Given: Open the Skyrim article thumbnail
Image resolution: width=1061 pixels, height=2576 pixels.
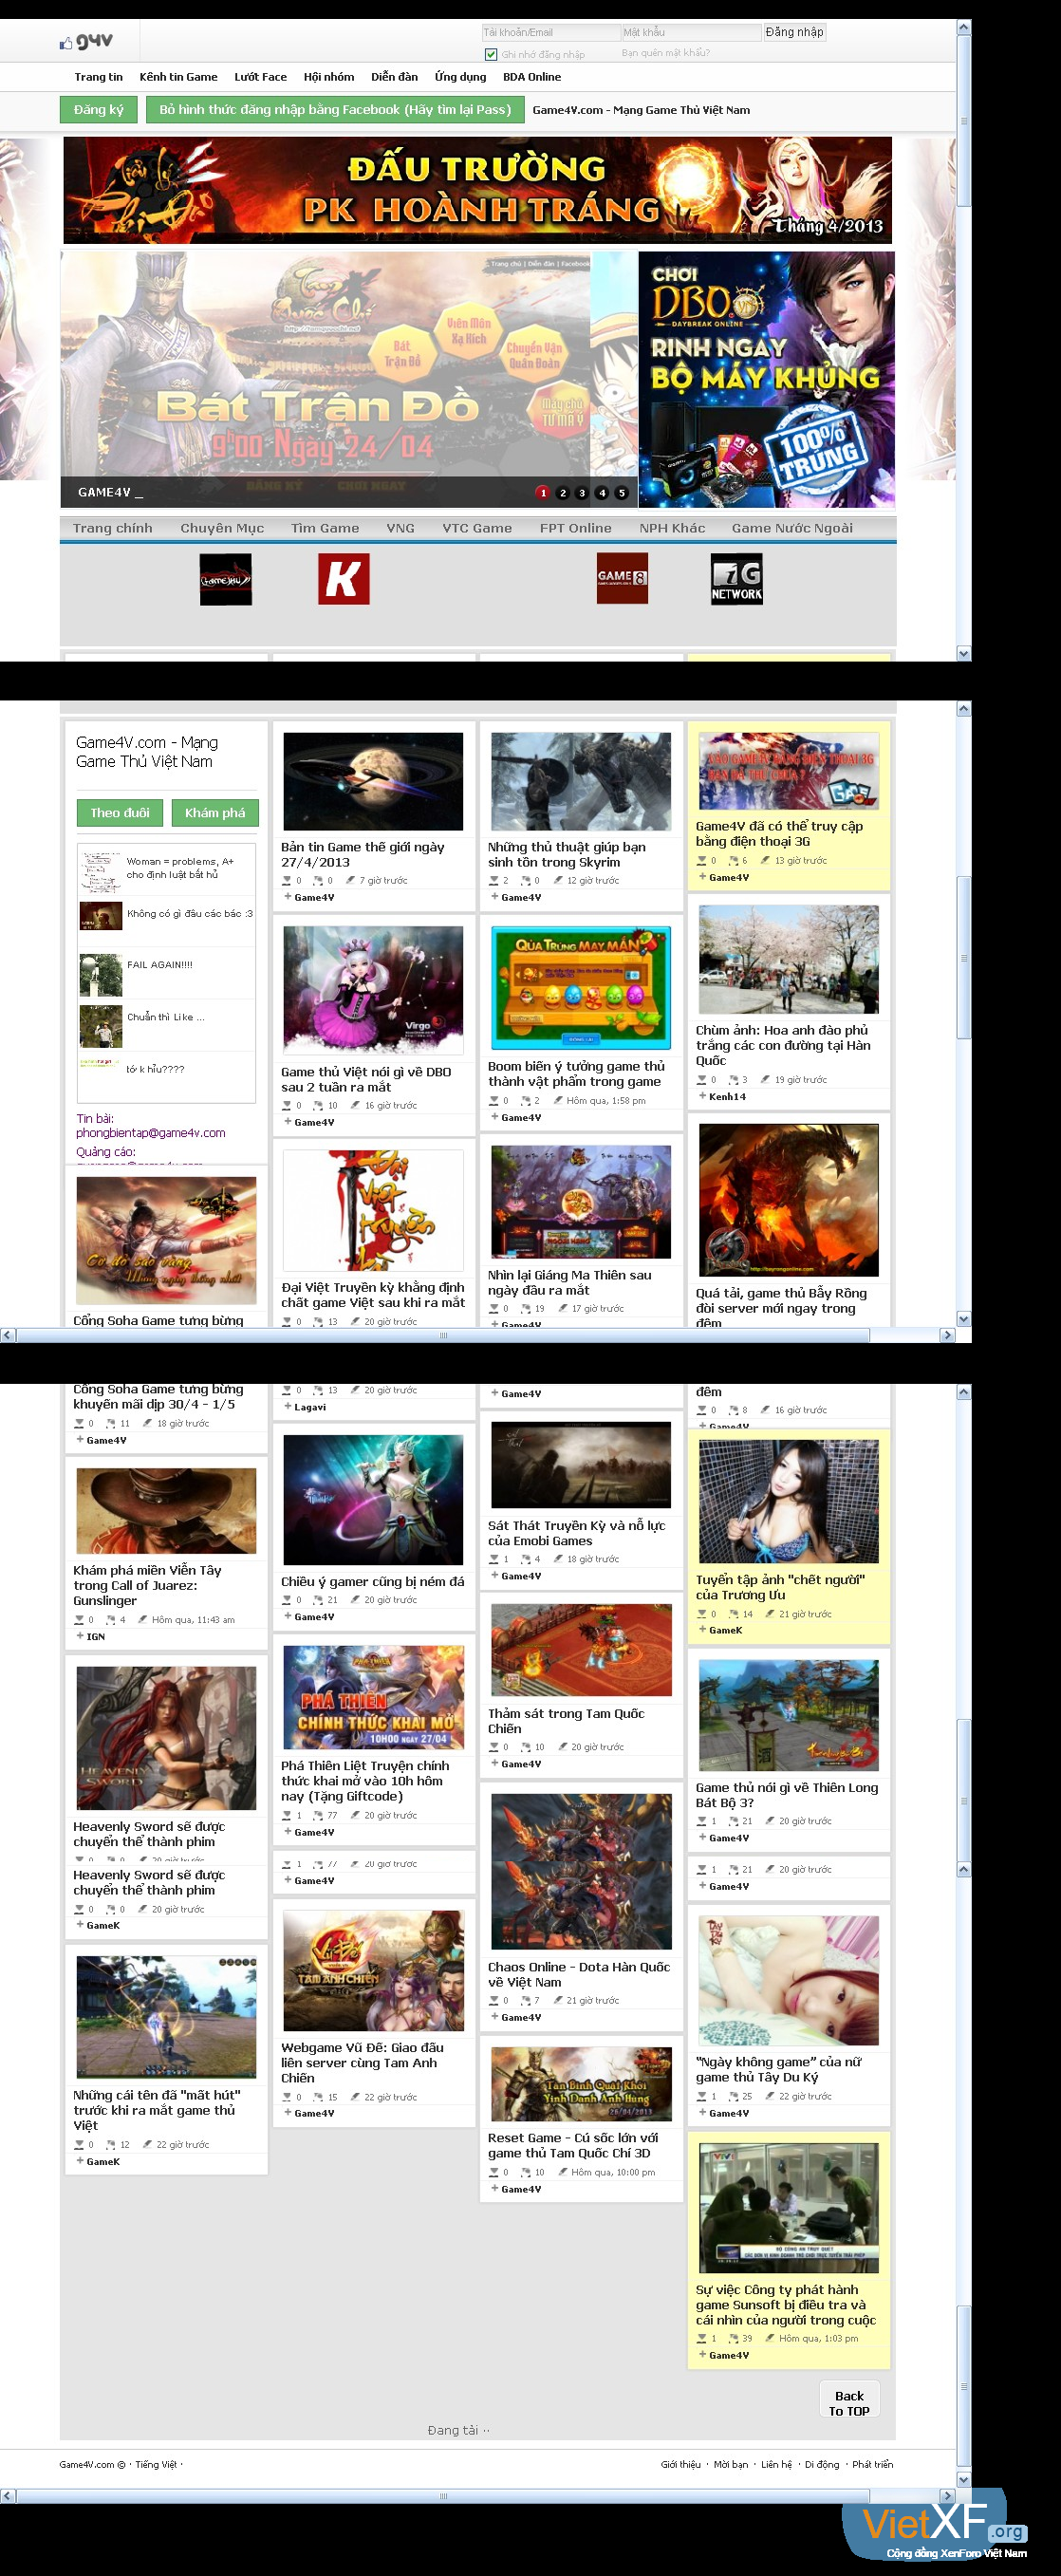Looking at the screenshot, I should (x=581, y=781).
